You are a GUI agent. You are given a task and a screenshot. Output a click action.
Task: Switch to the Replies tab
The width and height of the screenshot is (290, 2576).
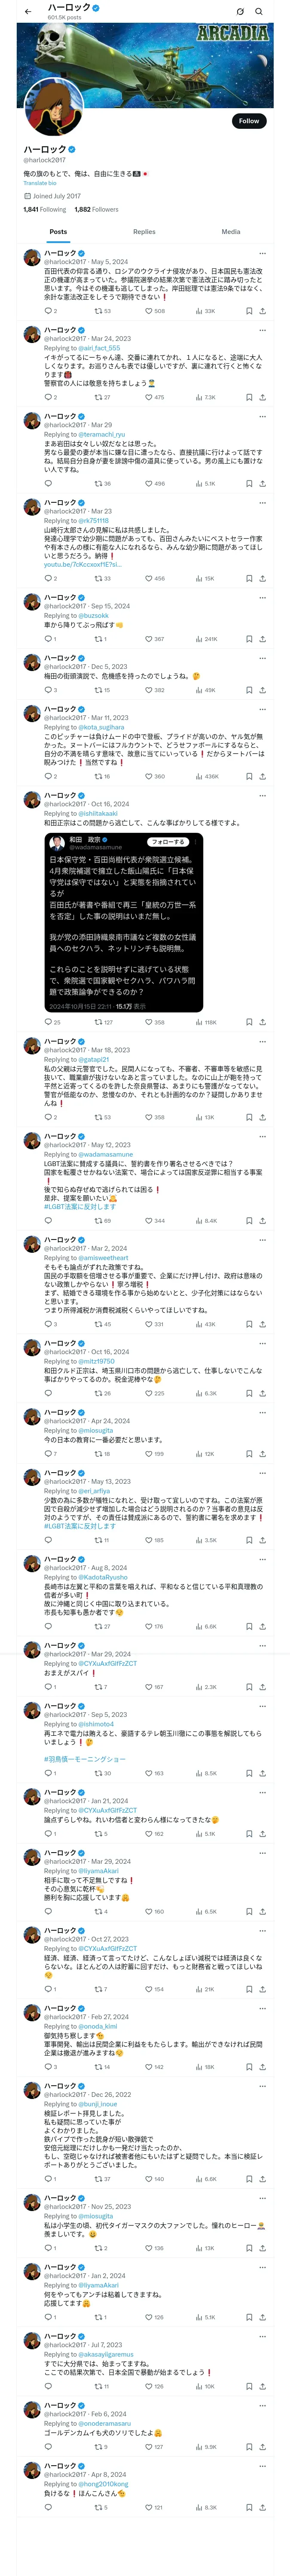144,231
